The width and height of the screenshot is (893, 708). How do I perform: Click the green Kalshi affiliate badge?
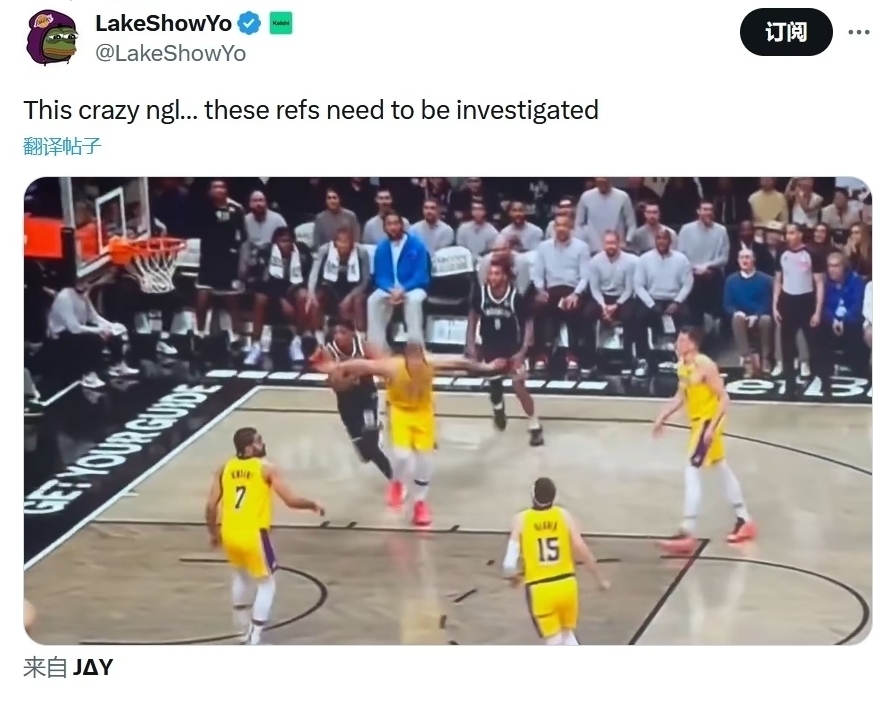[280, 23]
